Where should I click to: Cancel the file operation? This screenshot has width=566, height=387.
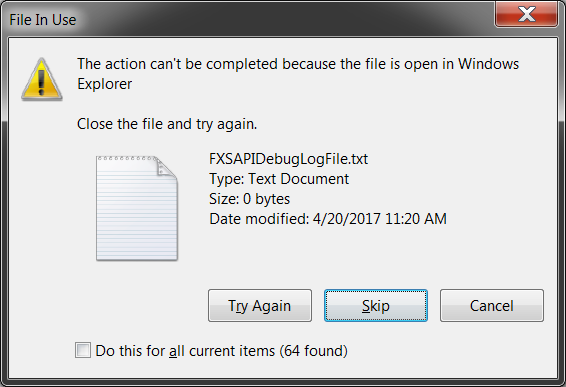pos(492,305)
